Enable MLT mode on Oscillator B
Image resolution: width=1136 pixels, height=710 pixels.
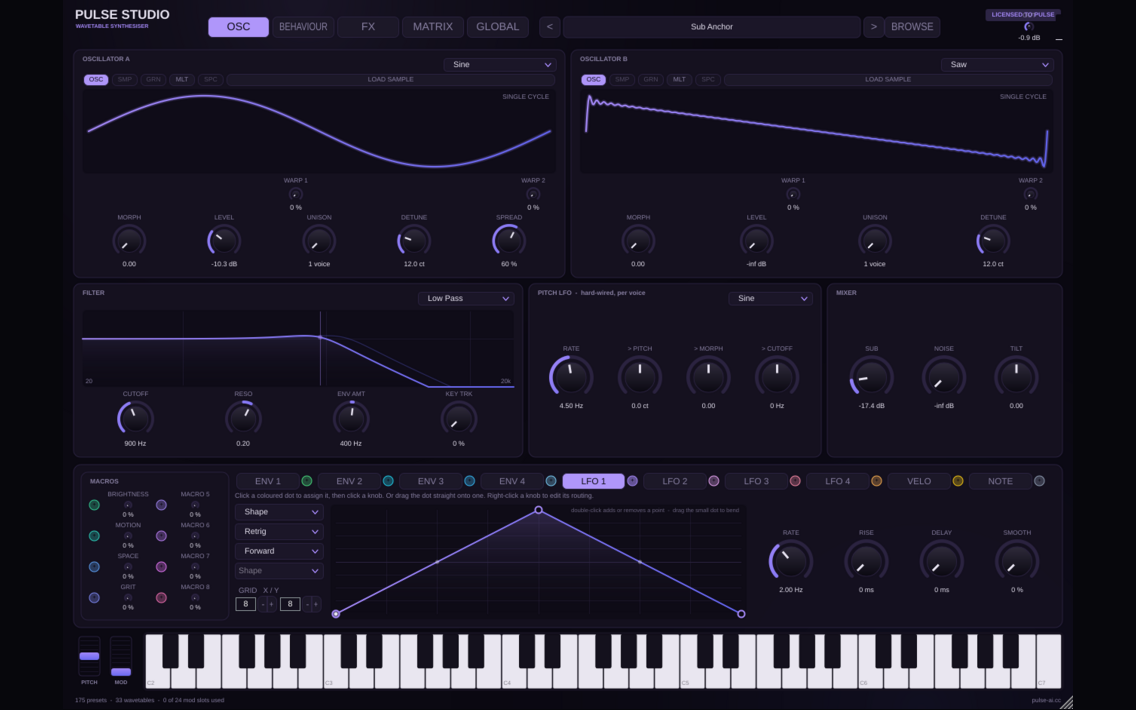coord(679,80)
